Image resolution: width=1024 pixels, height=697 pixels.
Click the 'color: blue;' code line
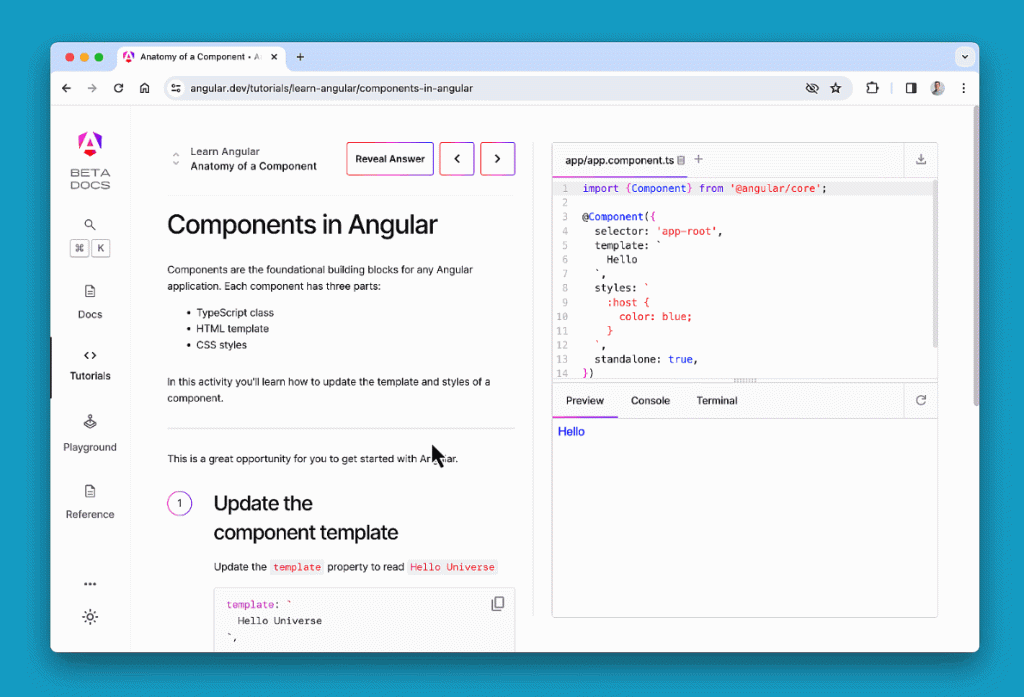pyautogui.click(x=655, y=316)
